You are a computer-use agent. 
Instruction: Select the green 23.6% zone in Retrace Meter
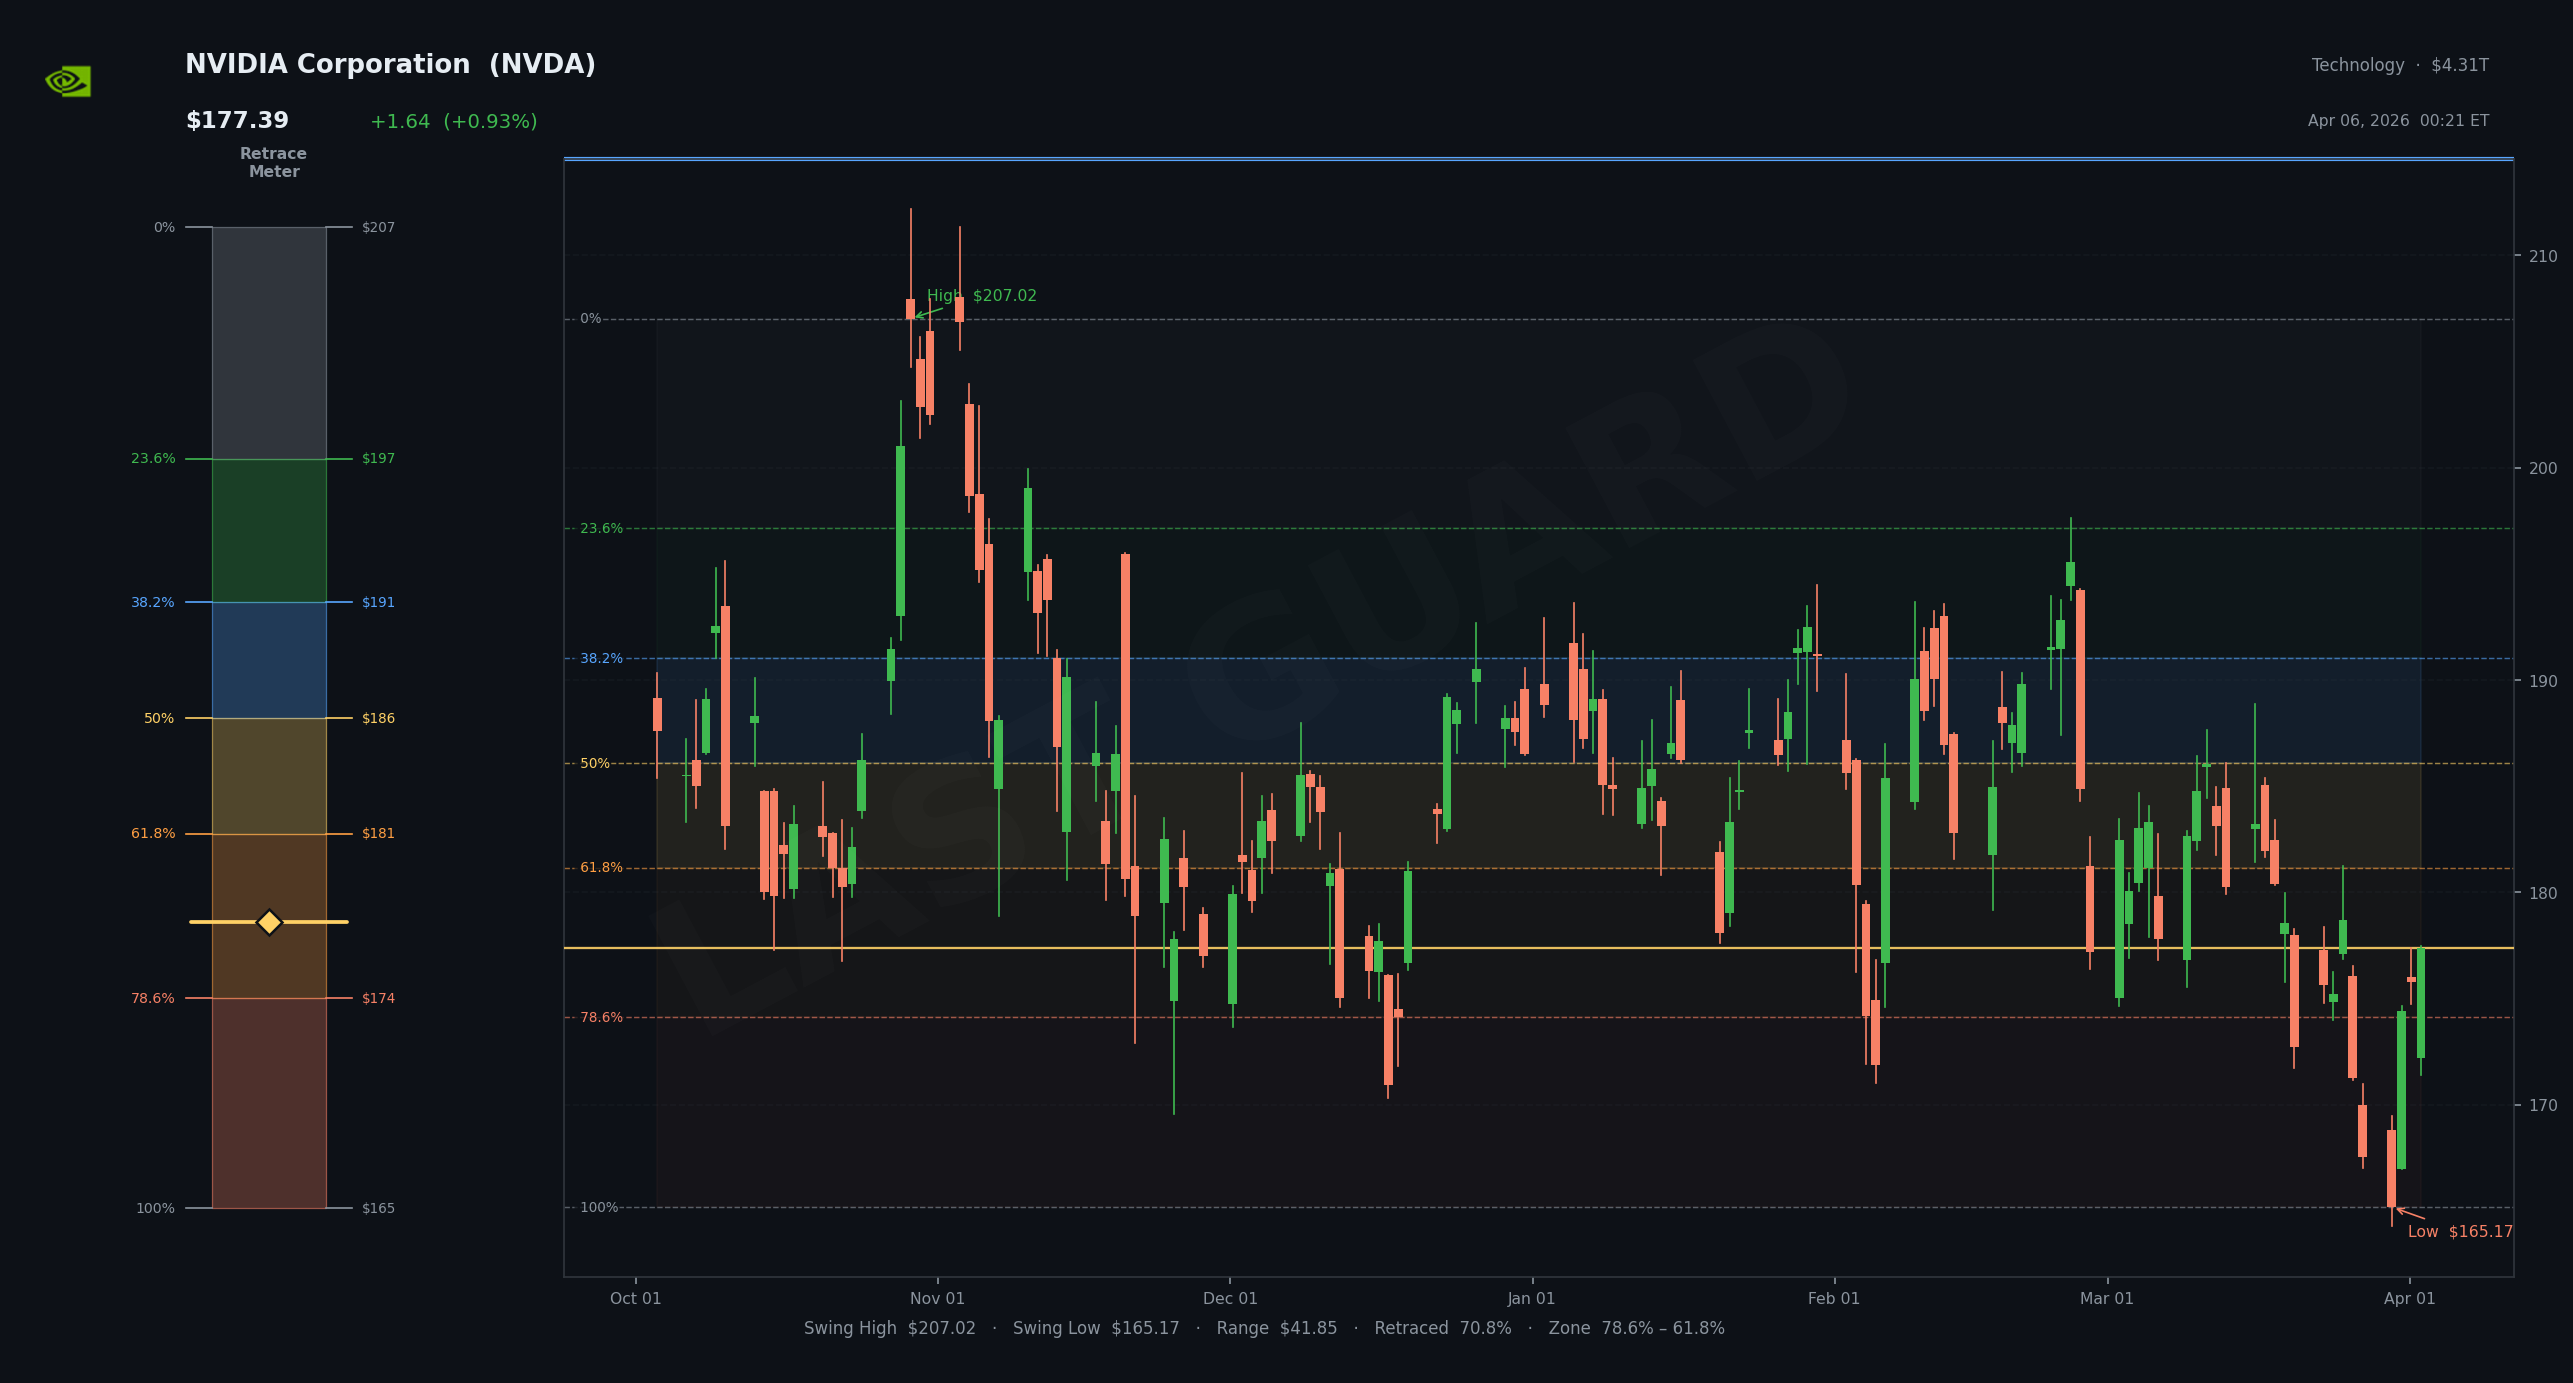(269, 530)
